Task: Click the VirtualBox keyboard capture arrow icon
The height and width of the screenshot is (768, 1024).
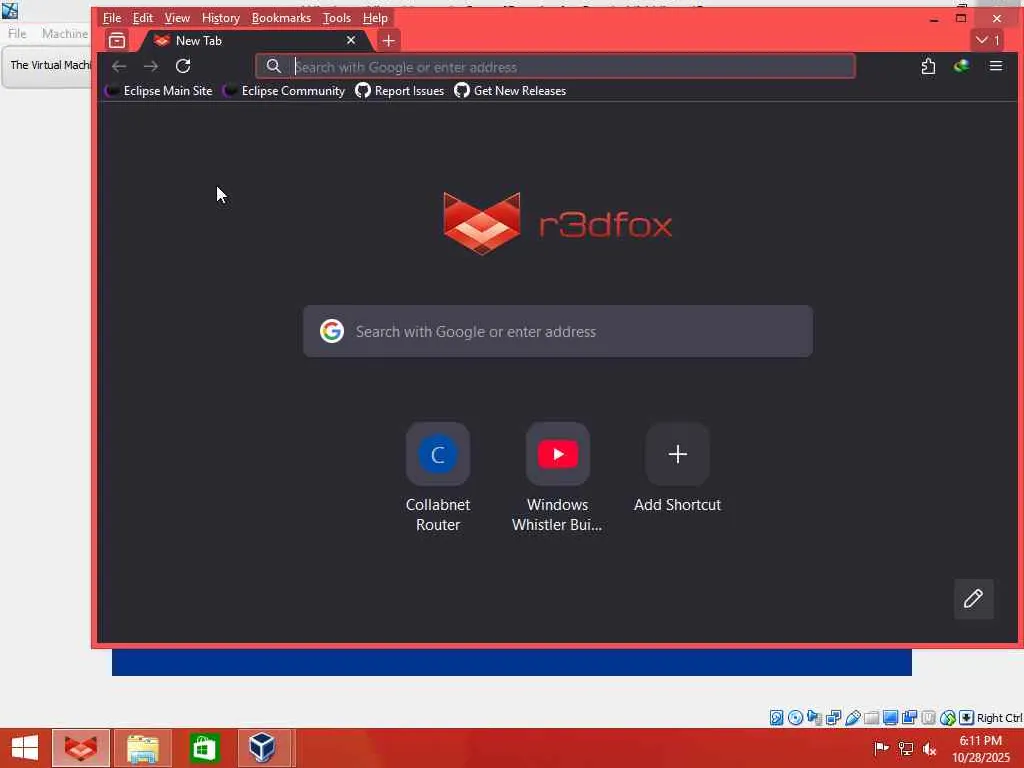Action: coord(967,718)
